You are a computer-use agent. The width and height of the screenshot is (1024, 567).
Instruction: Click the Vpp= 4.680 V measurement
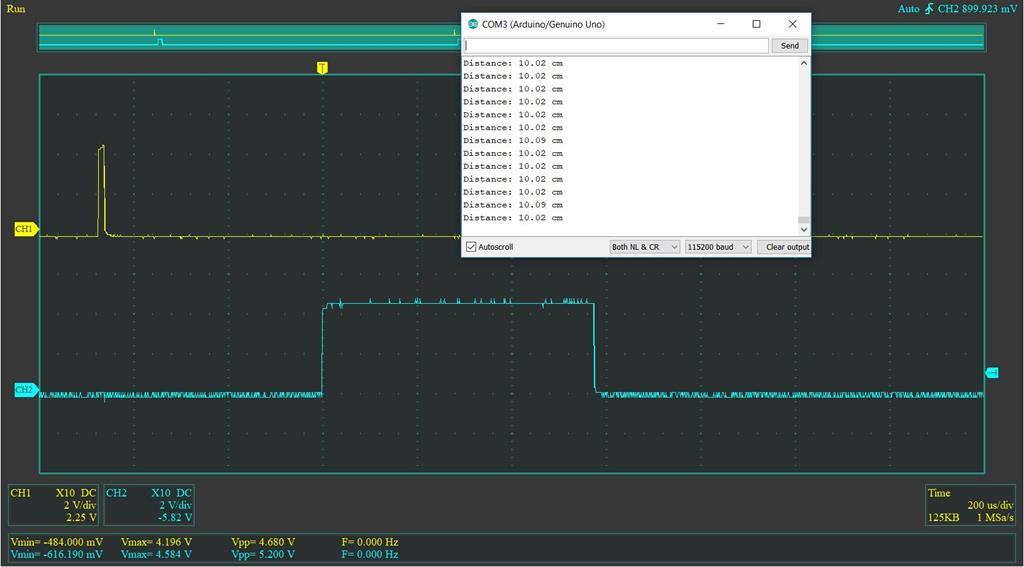pos(263,542)
